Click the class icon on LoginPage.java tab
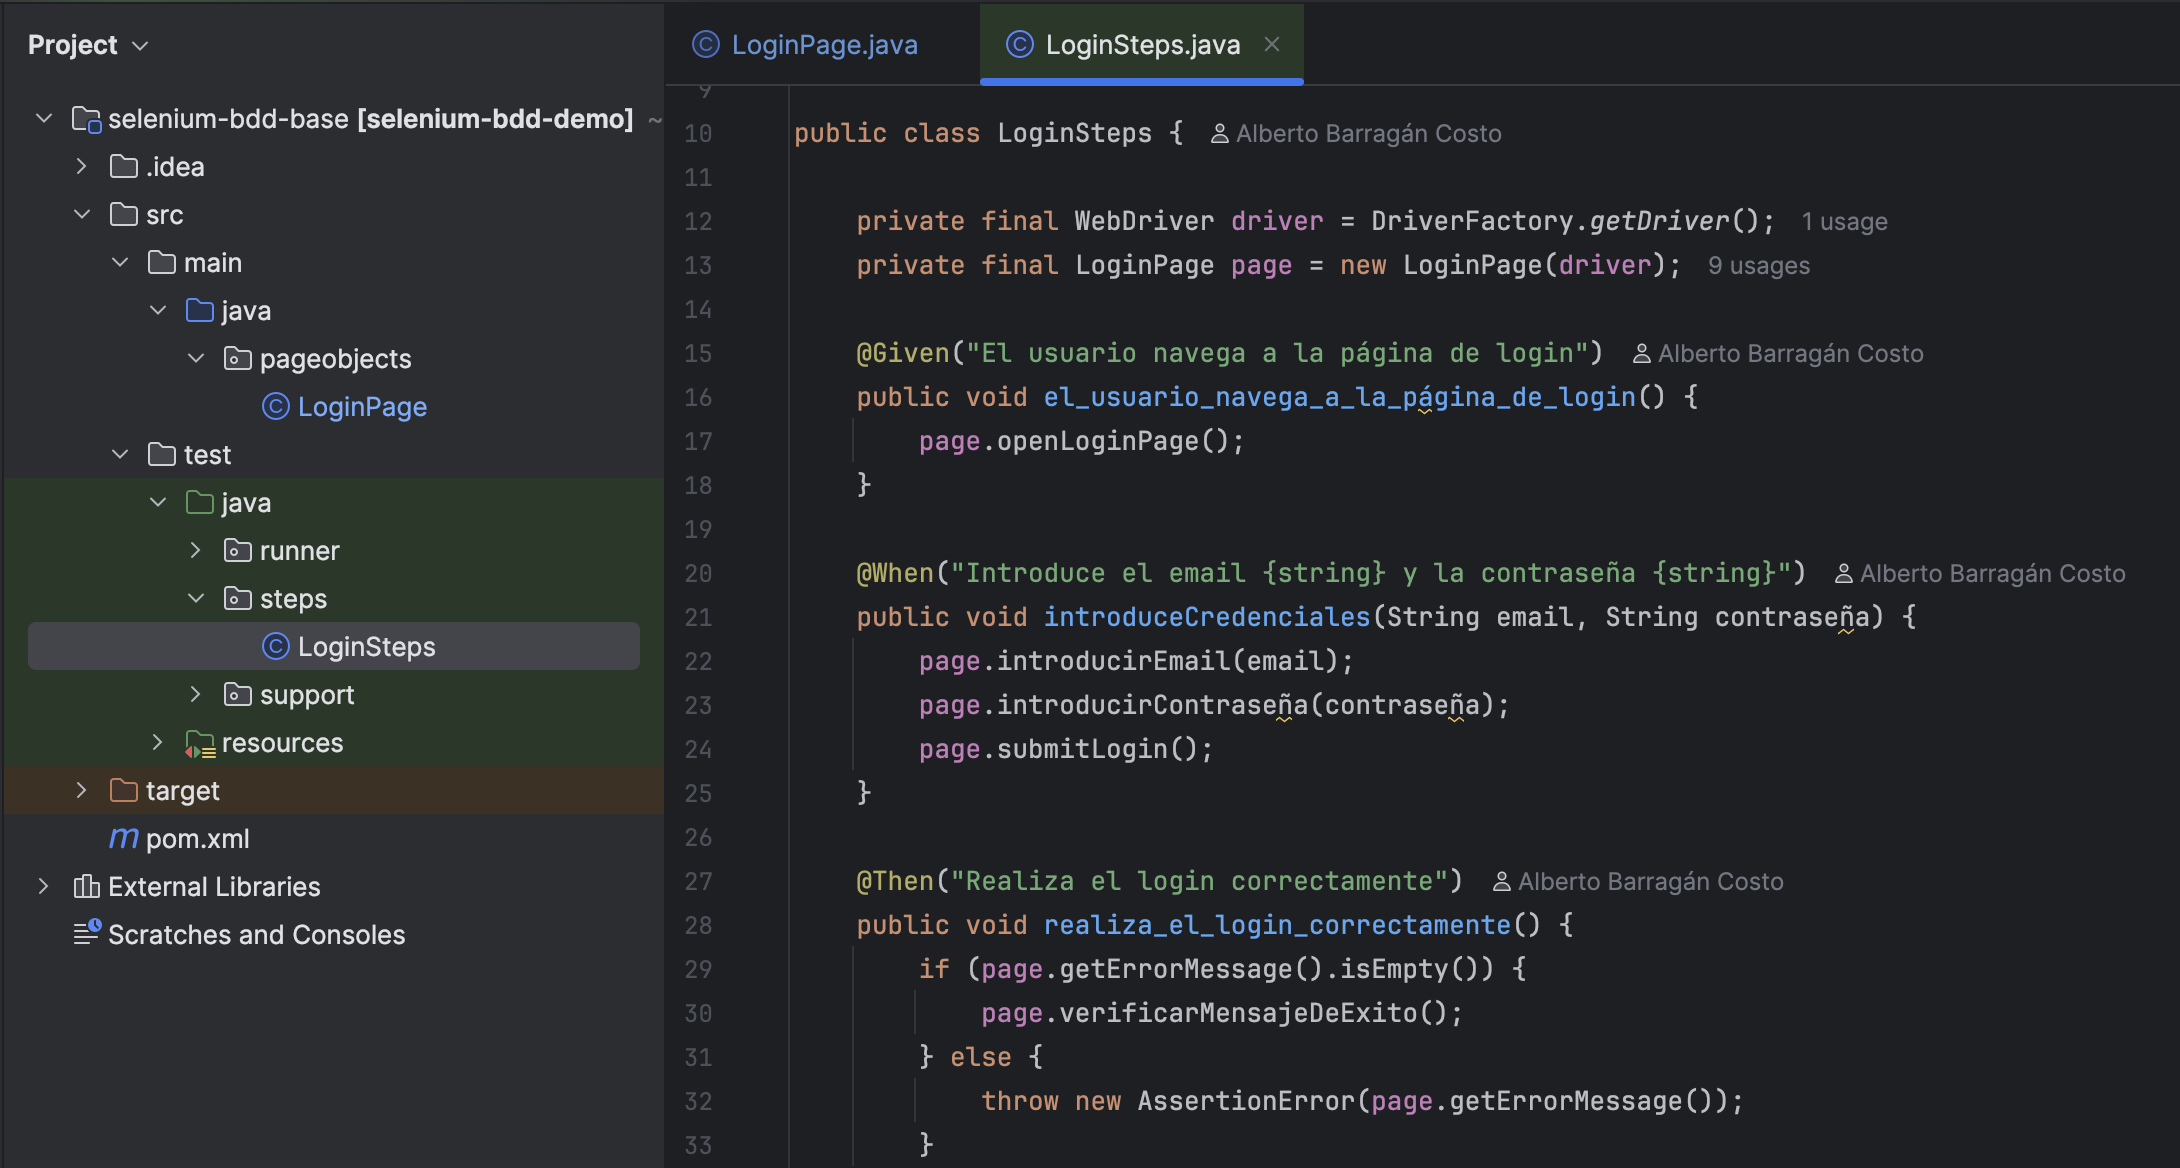Image resolution: width=2180 pixels, height=1168 pixels. pyautogui.click(x=706, y=45)
